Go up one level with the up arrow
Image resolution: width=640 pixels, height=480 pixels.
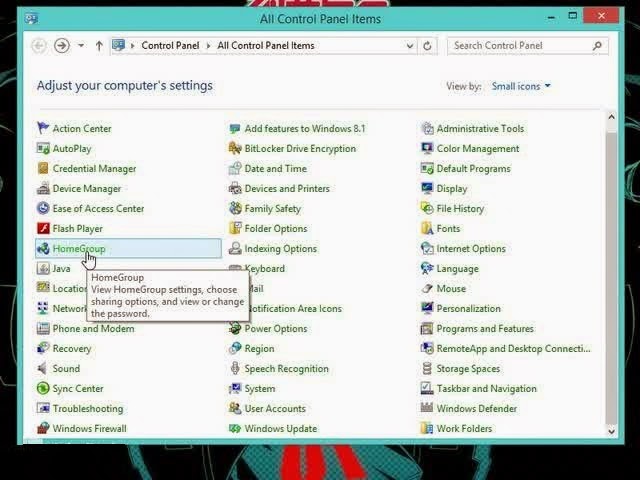[x=99, y=46]
